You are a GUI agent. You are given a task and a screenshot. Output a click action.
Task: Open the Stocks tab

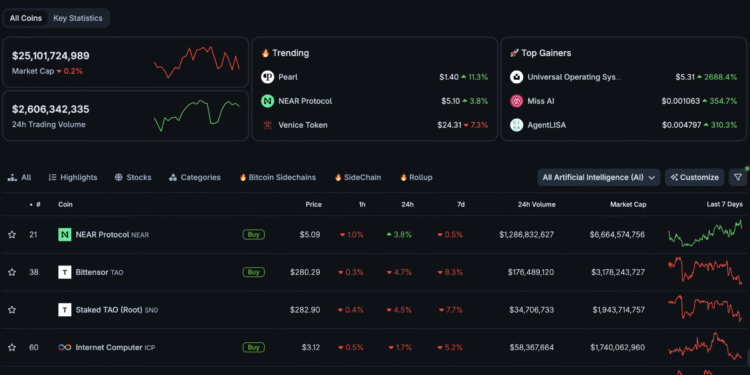tap(133, 177)
